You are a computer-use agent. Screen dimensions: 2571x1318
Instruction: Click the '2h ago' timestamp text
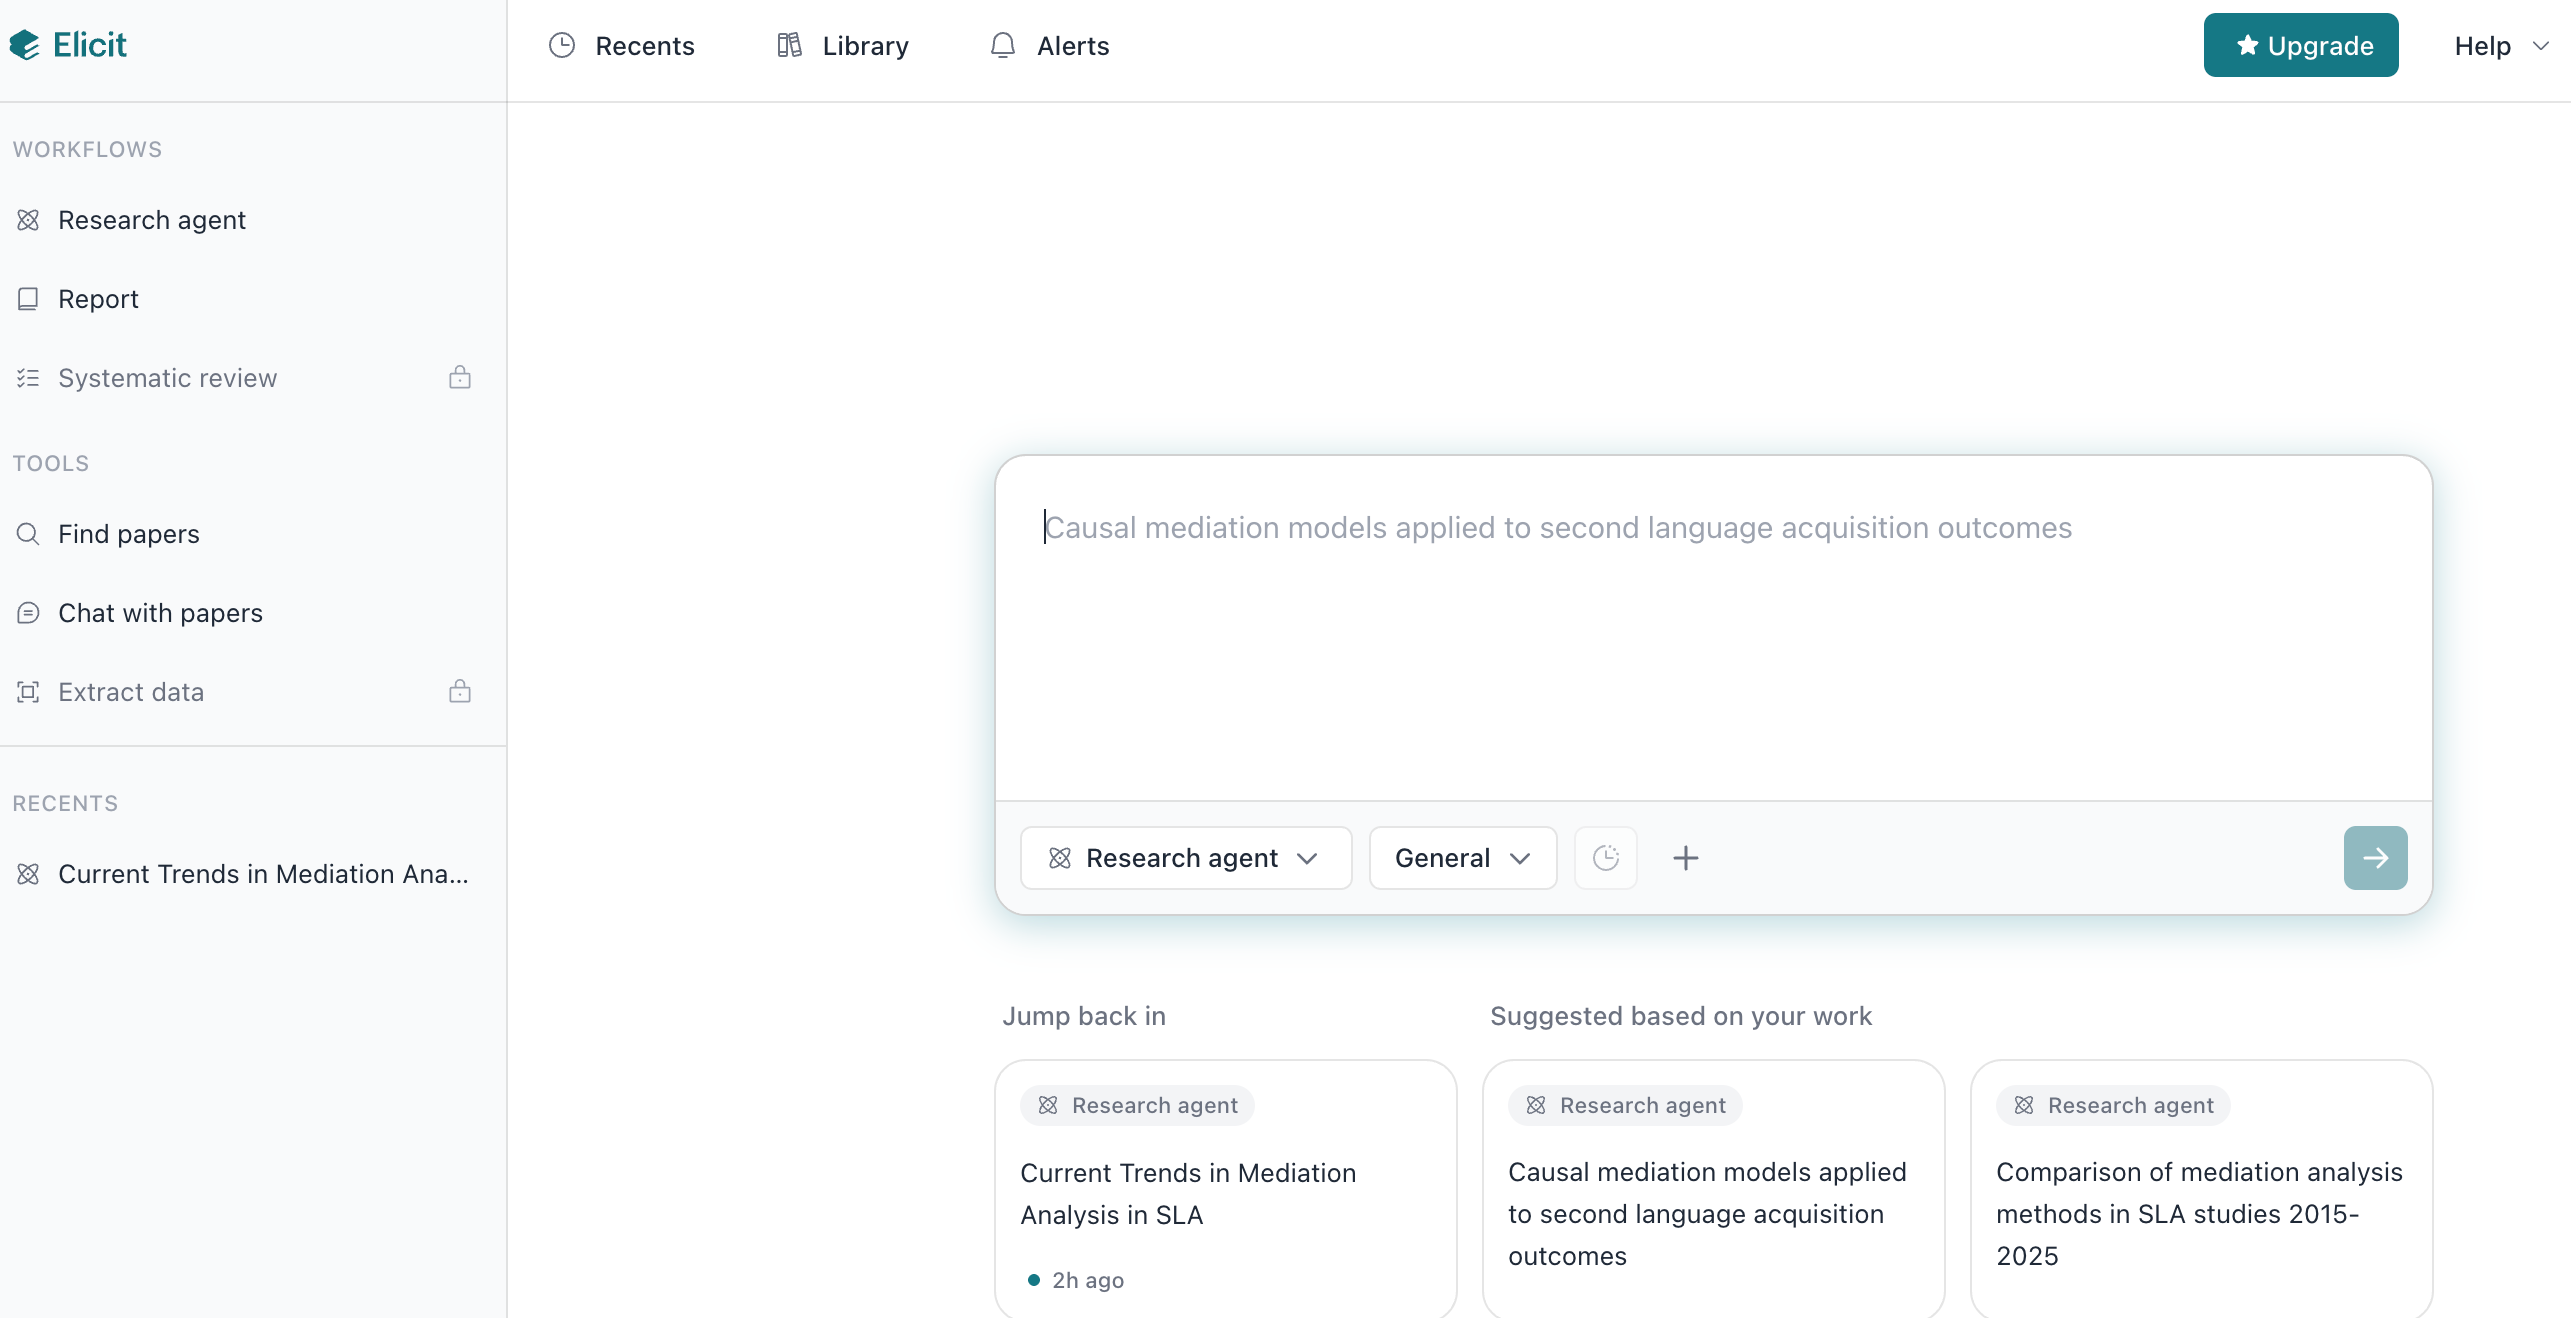(1088, 1280)
